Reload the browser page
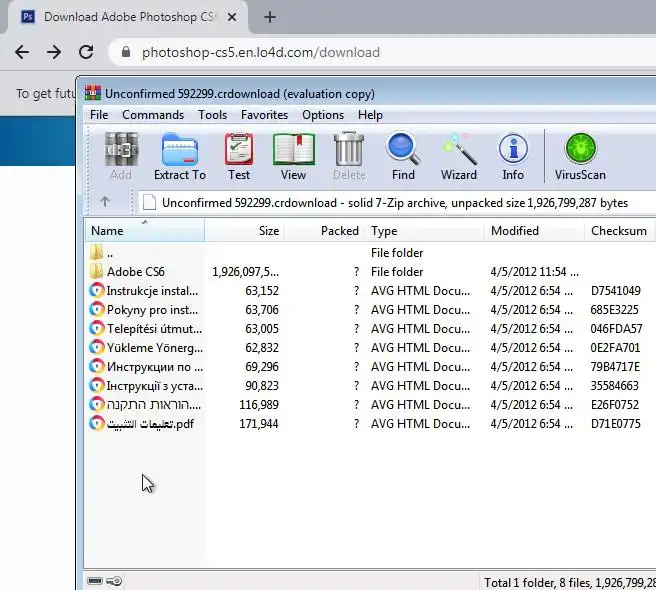656x590 pixels. coord(86,52)
